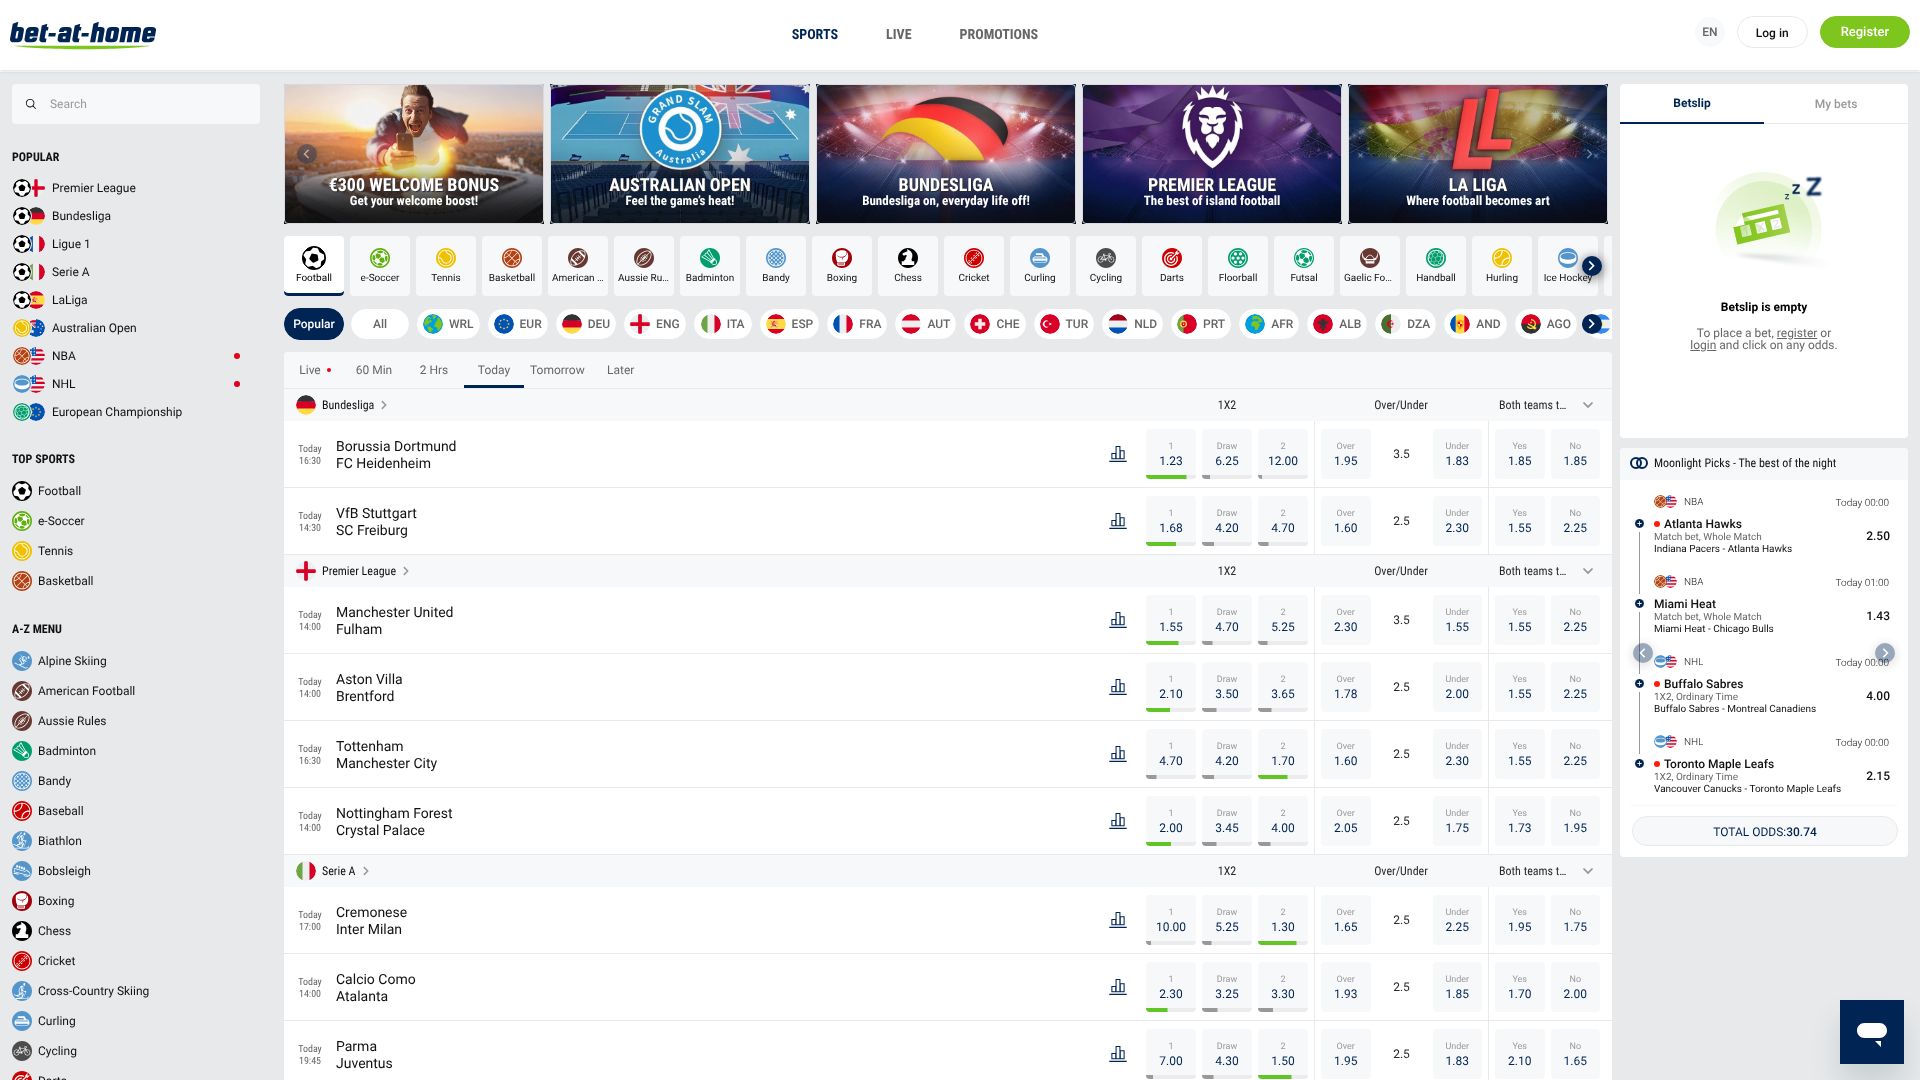Change language via EN selector
Image resolution: width=1920 pixels, height=1080 pixels.
click(1709, 32)
